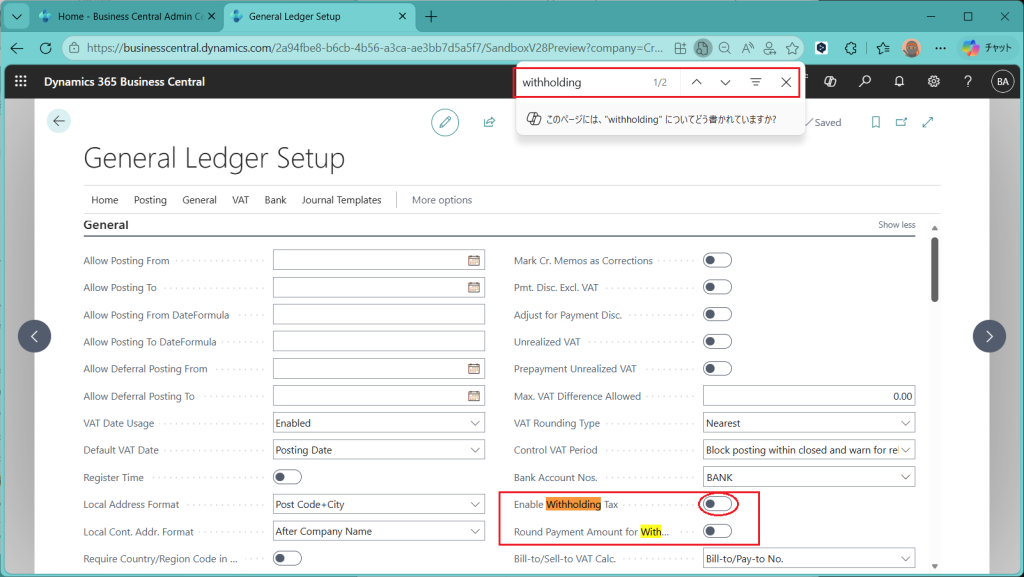The width and height of the screenshot is (1024, 577).
Task: Click the pencil edit icon
Action: tap(445, 122)
